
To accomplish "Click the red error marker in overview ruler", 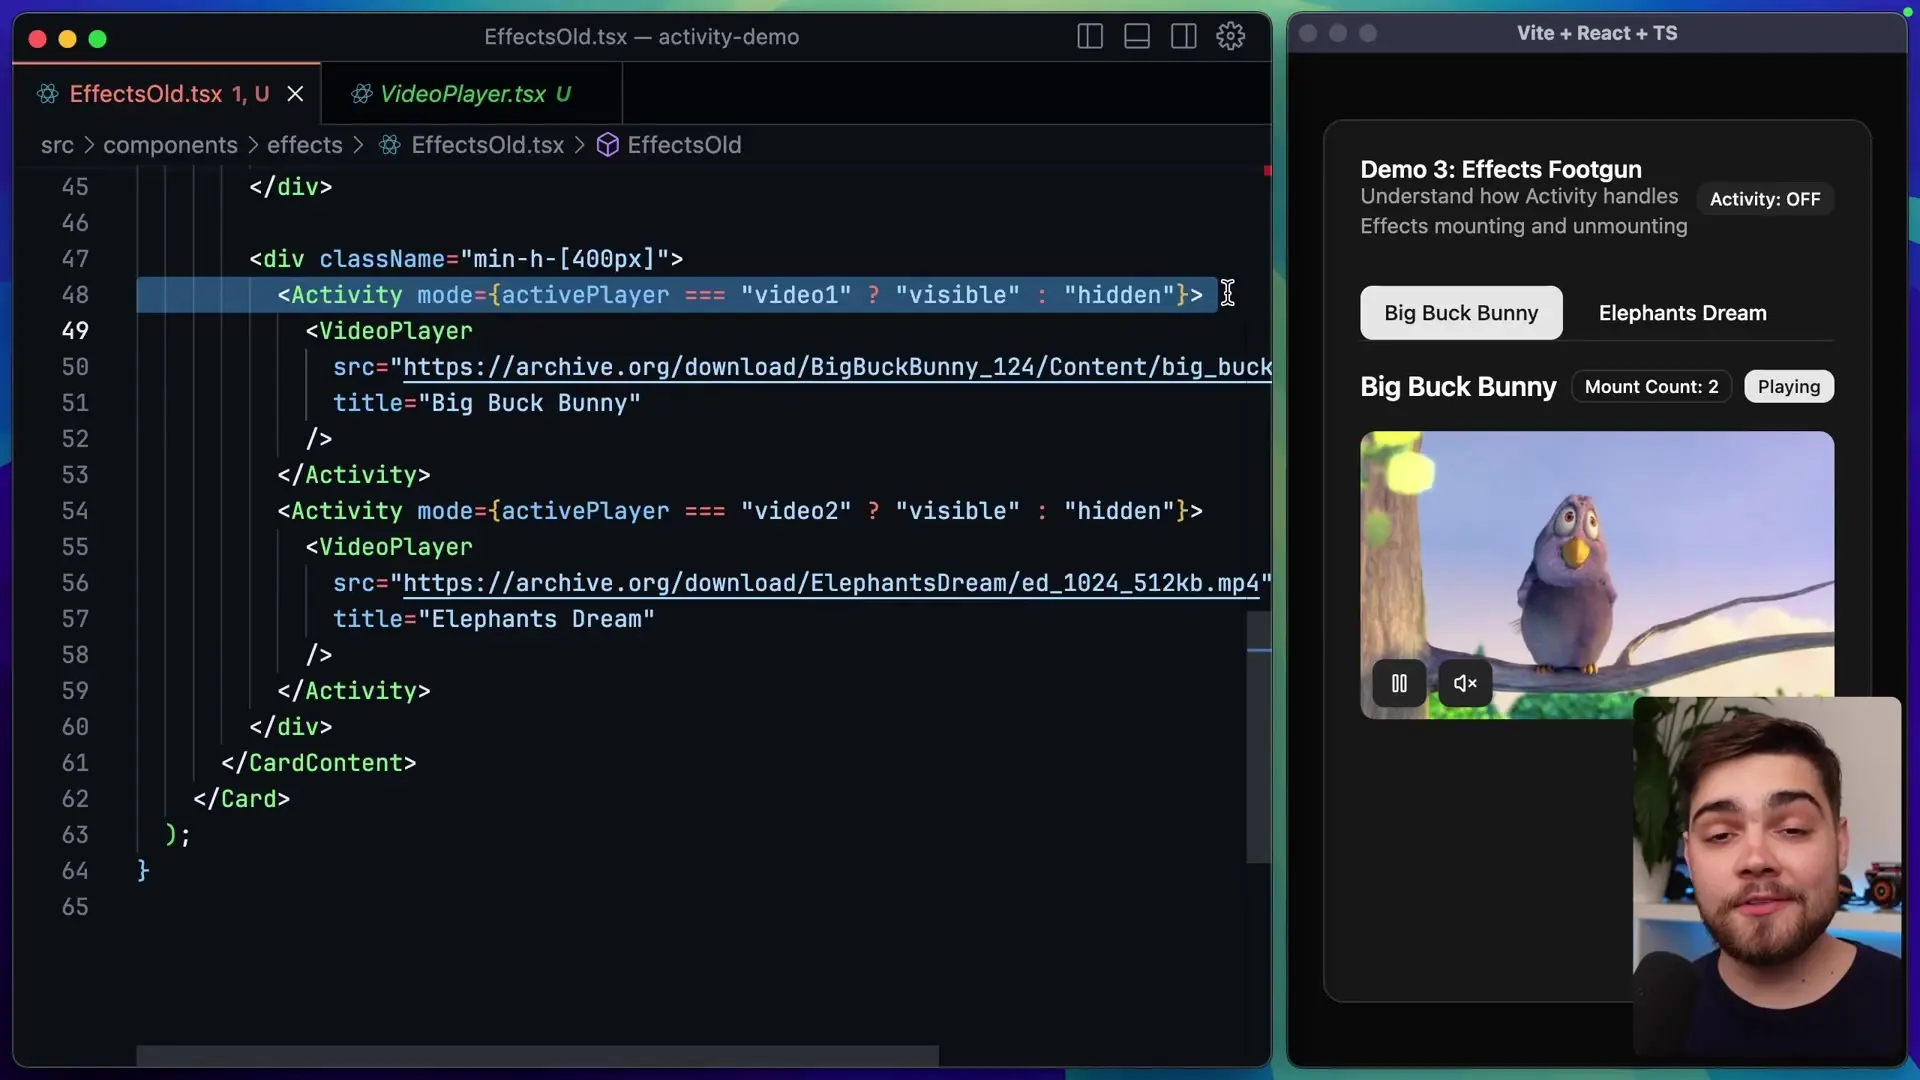I will 1267,171.
